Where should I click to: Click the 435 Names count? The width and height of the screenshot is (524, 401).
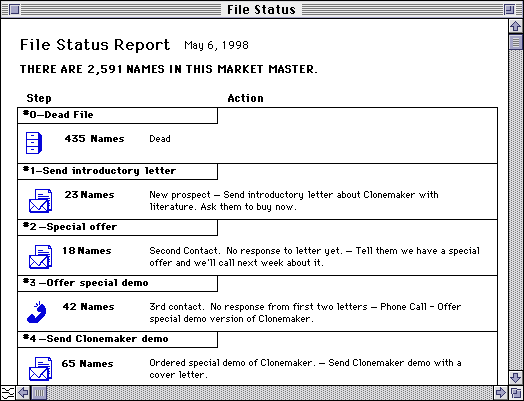pyautogui.click(x=94, y=139)
